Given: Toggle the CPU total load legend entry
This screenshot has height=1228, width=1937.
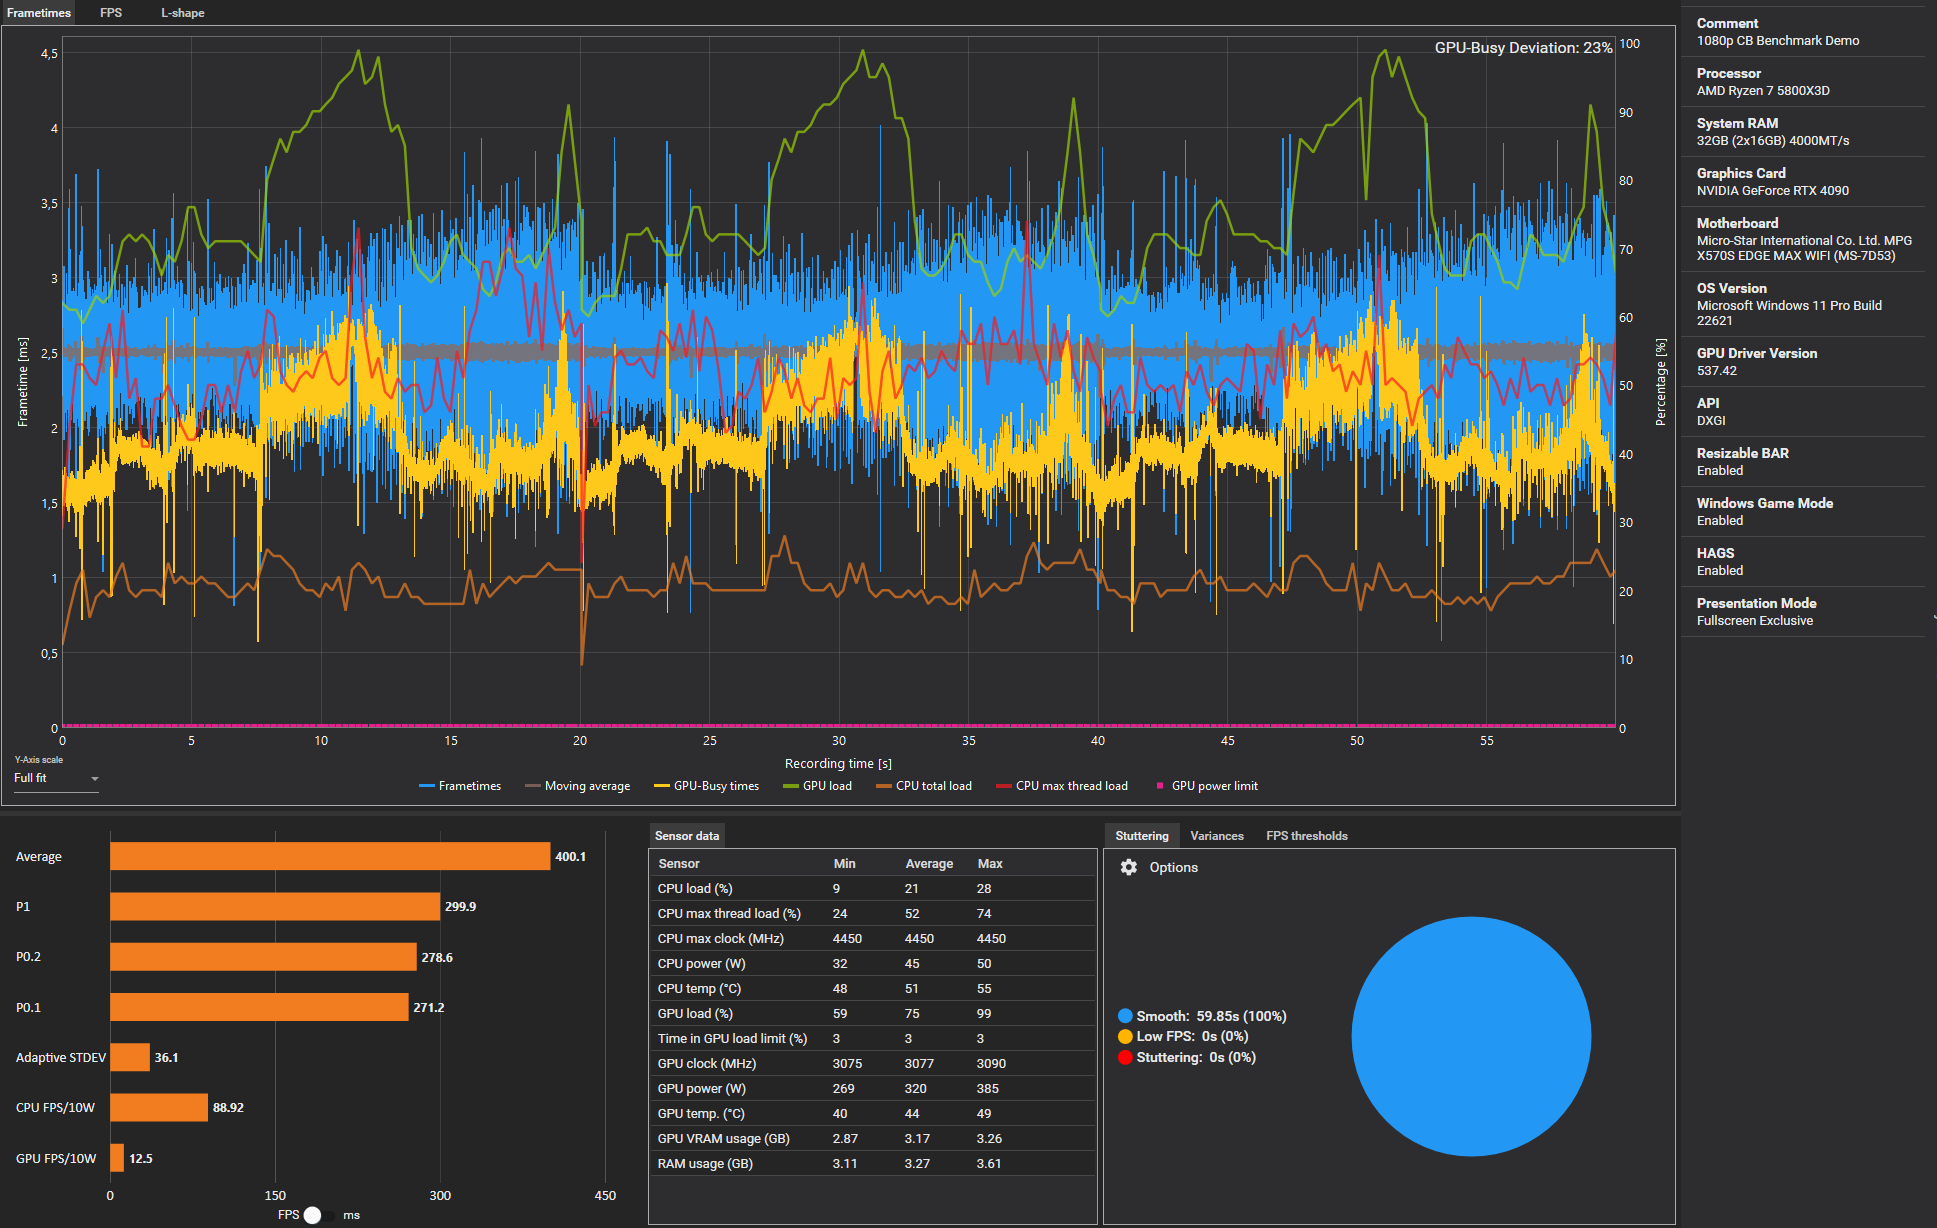Looking at the screenshot, I should (924, 786).
